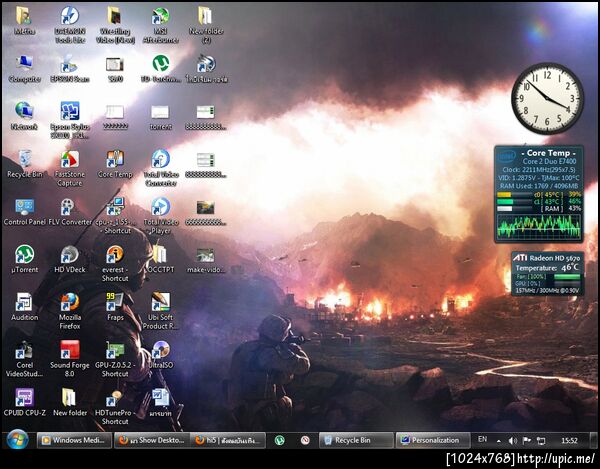Open the GPU-Z.0.5.2 - Shortcut icon
Screen dimensions: 600x469
[115, 359]
